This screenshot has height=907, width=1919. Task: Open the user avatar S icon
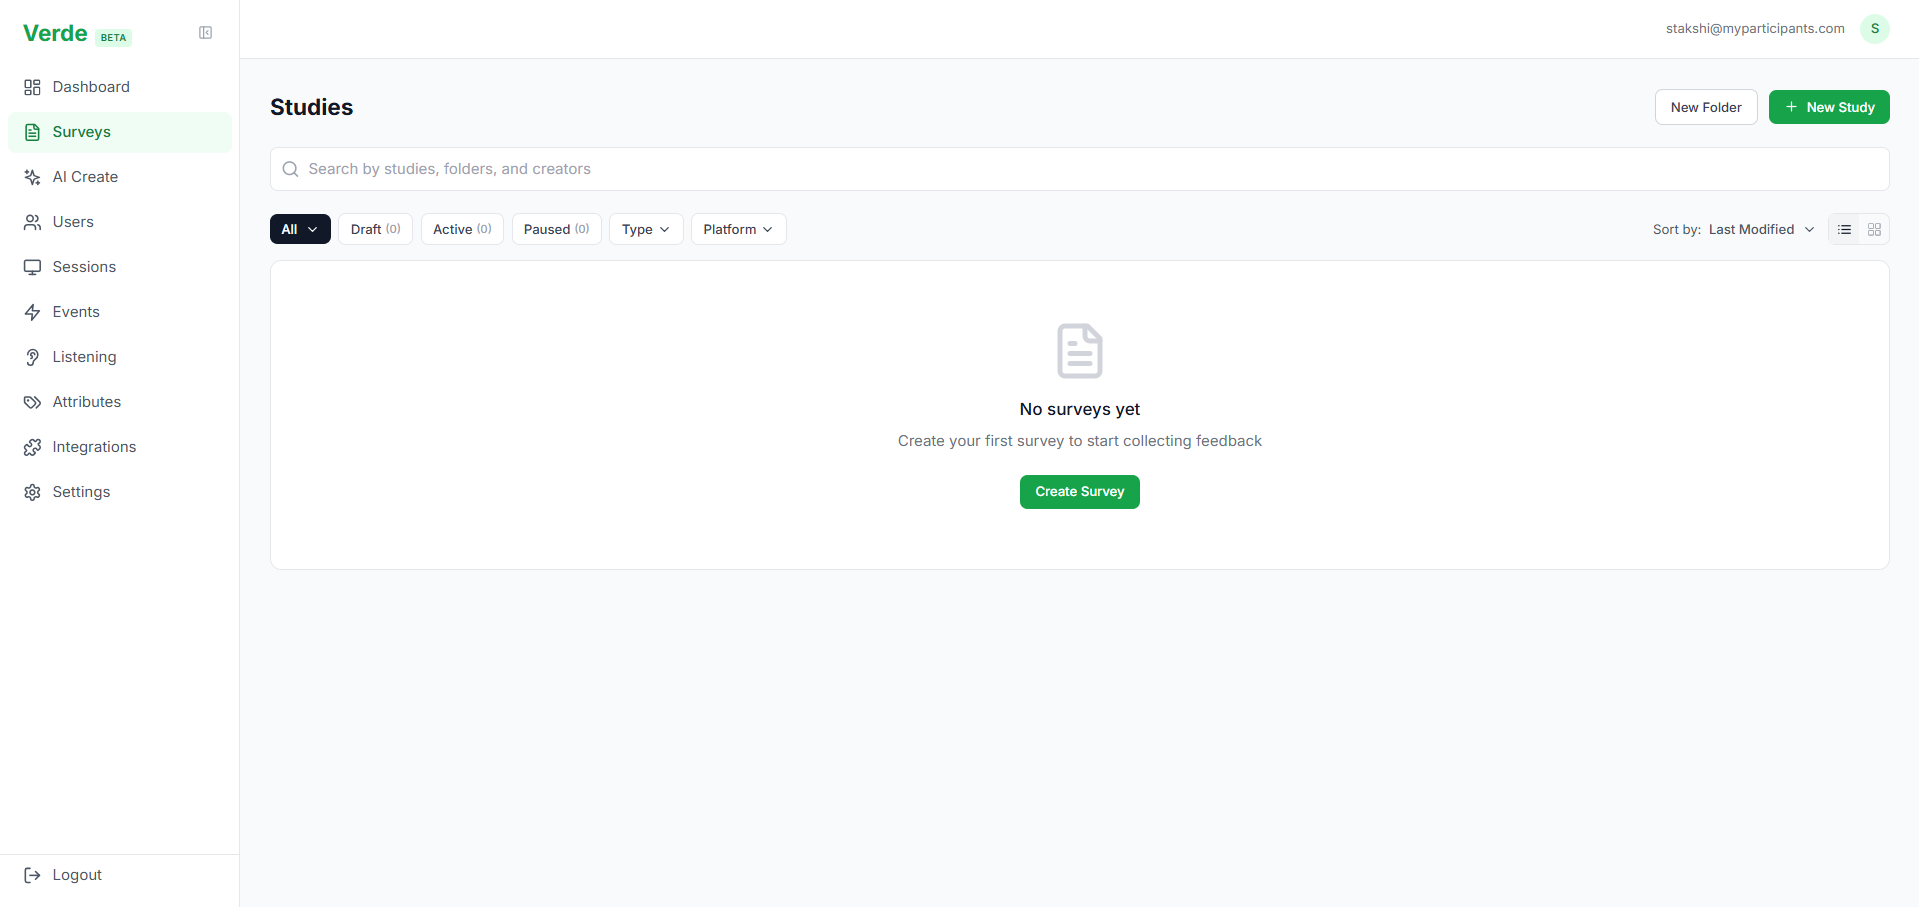point(1874,29)
